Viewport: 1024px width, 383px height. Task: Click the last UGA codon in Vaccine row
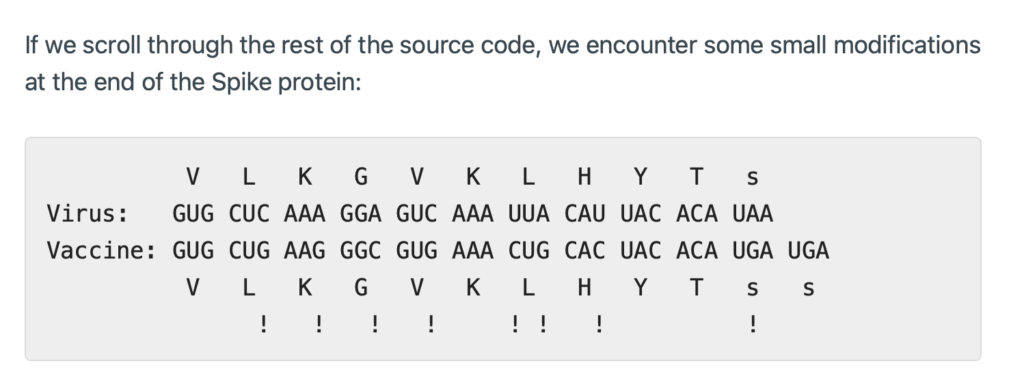[808, 250]
